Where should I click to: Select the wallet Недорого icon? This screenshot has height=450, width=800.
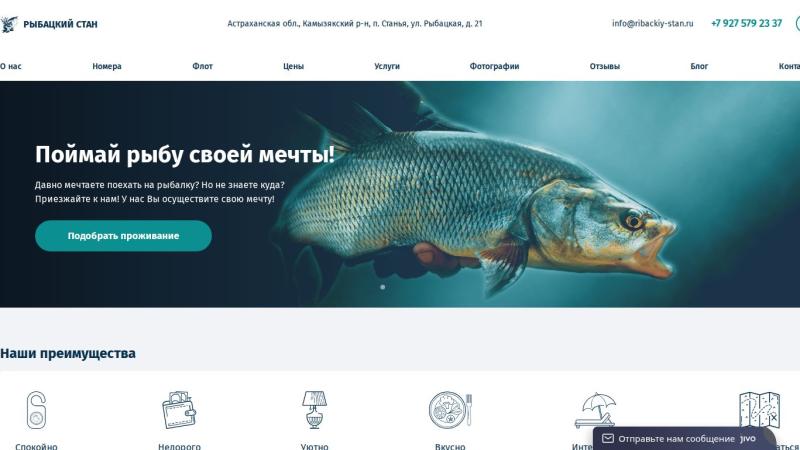(179, 410)
